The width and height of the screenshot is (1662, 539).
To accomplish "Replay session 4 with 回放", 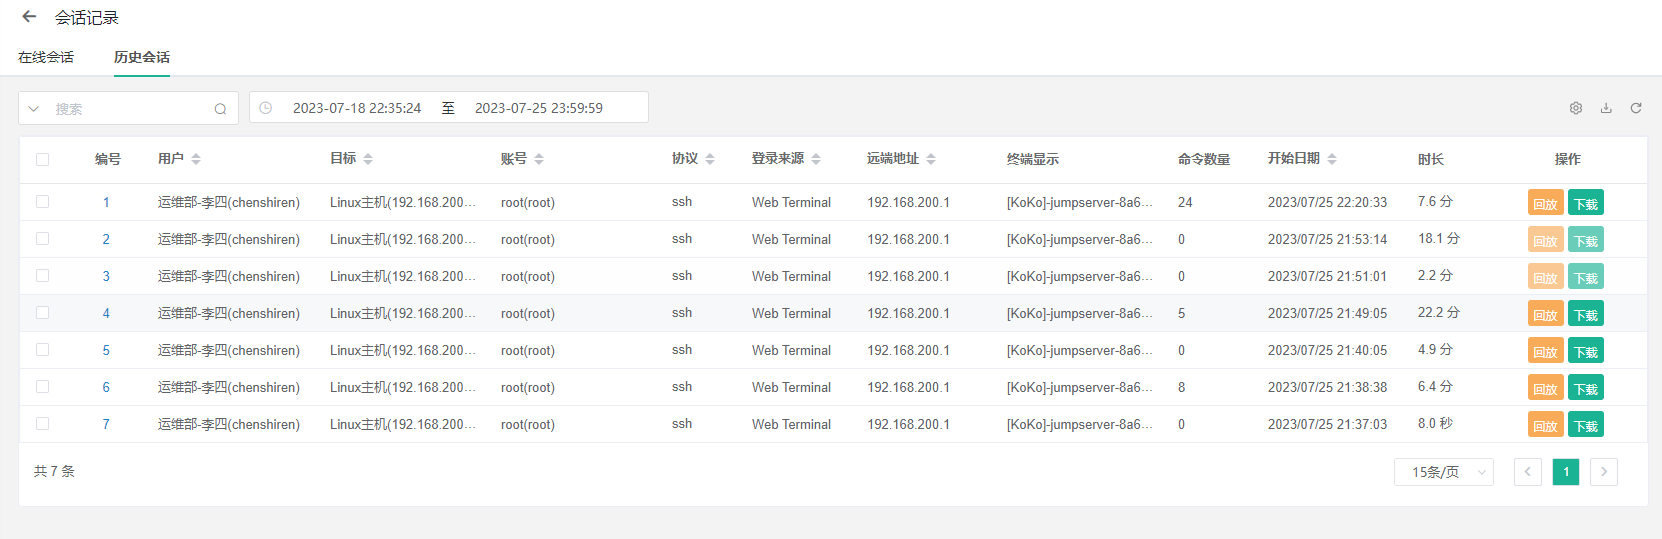I will coord(1546,314).
